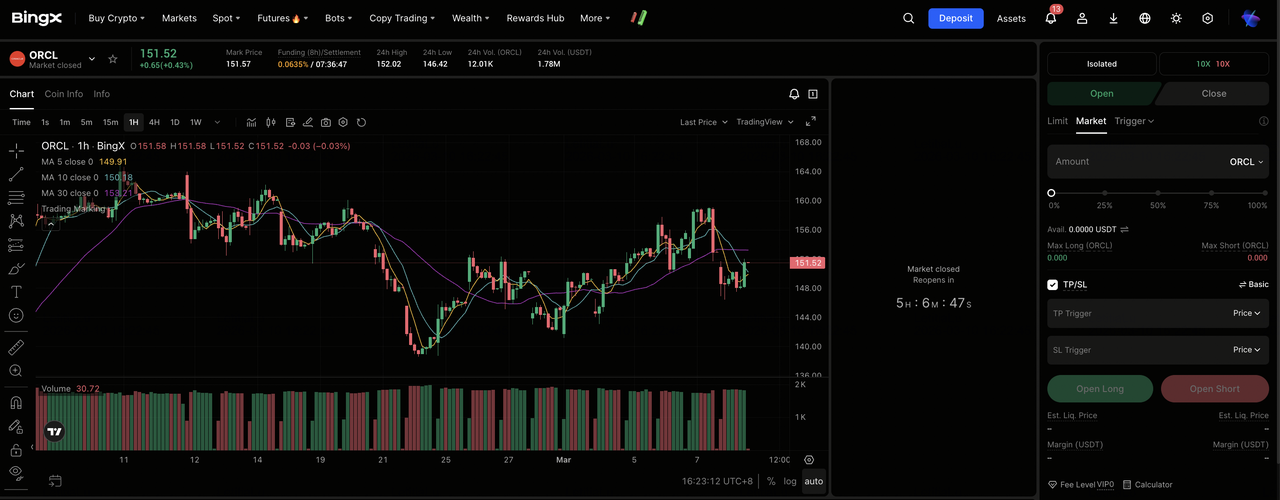Select the ruler measure tool
Screen dimensions: 1280x500
click(16, 348)
